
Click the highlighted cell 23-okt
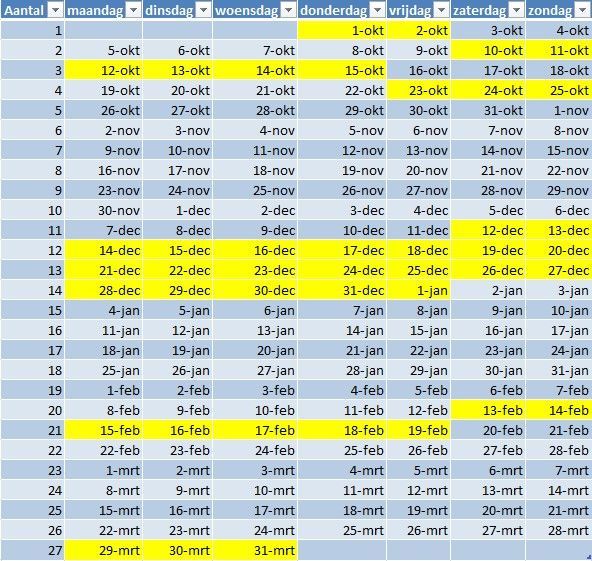(419, 90)
